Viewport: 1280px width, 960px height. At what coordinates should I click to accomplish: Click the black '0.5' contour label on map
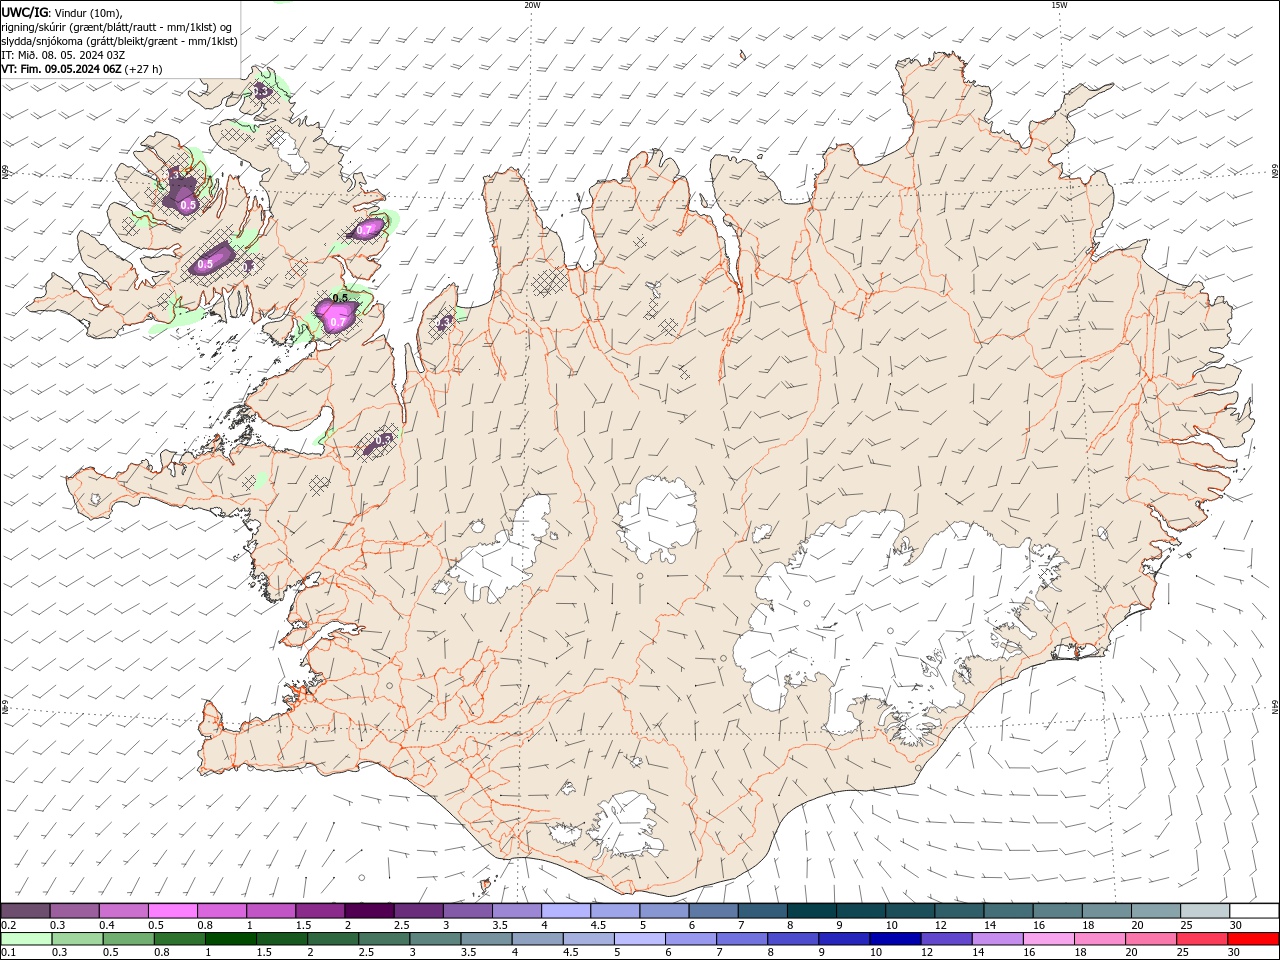pyautogui.click(x=340, y=298)
